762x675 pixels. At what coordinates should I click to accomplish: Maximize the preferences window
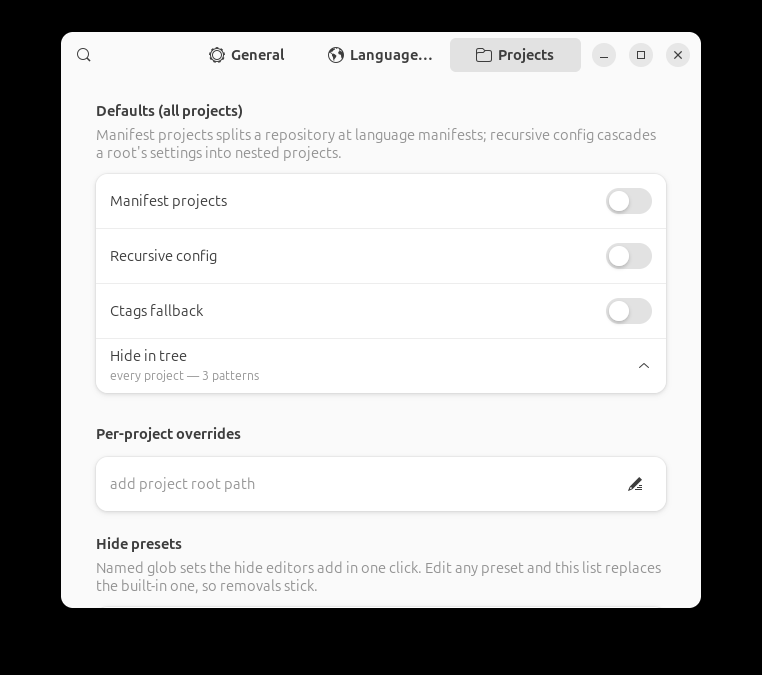coord(641,55)
